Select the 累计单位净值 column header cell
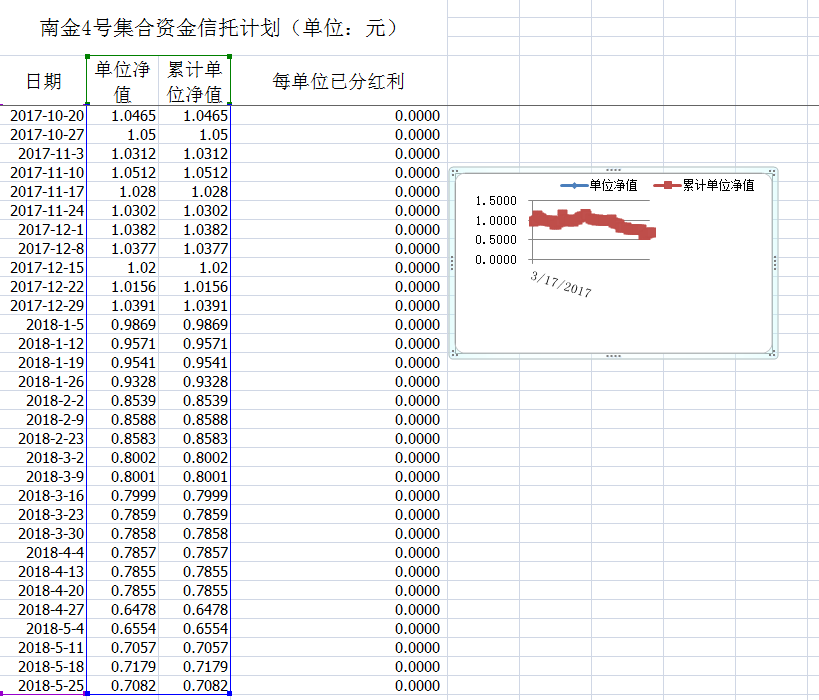This screenshot has height=700, width=819. coord(194,81)
